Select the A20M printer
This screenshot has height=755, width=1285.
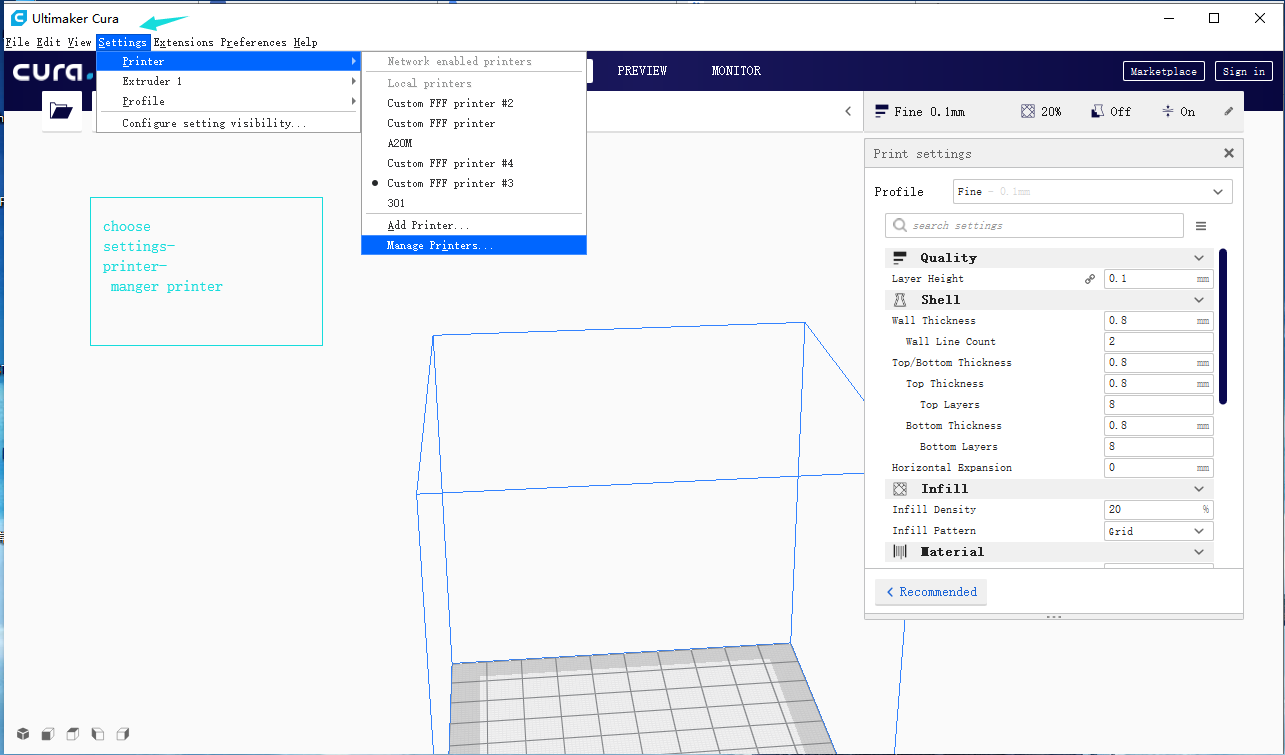tap(399, 143)
